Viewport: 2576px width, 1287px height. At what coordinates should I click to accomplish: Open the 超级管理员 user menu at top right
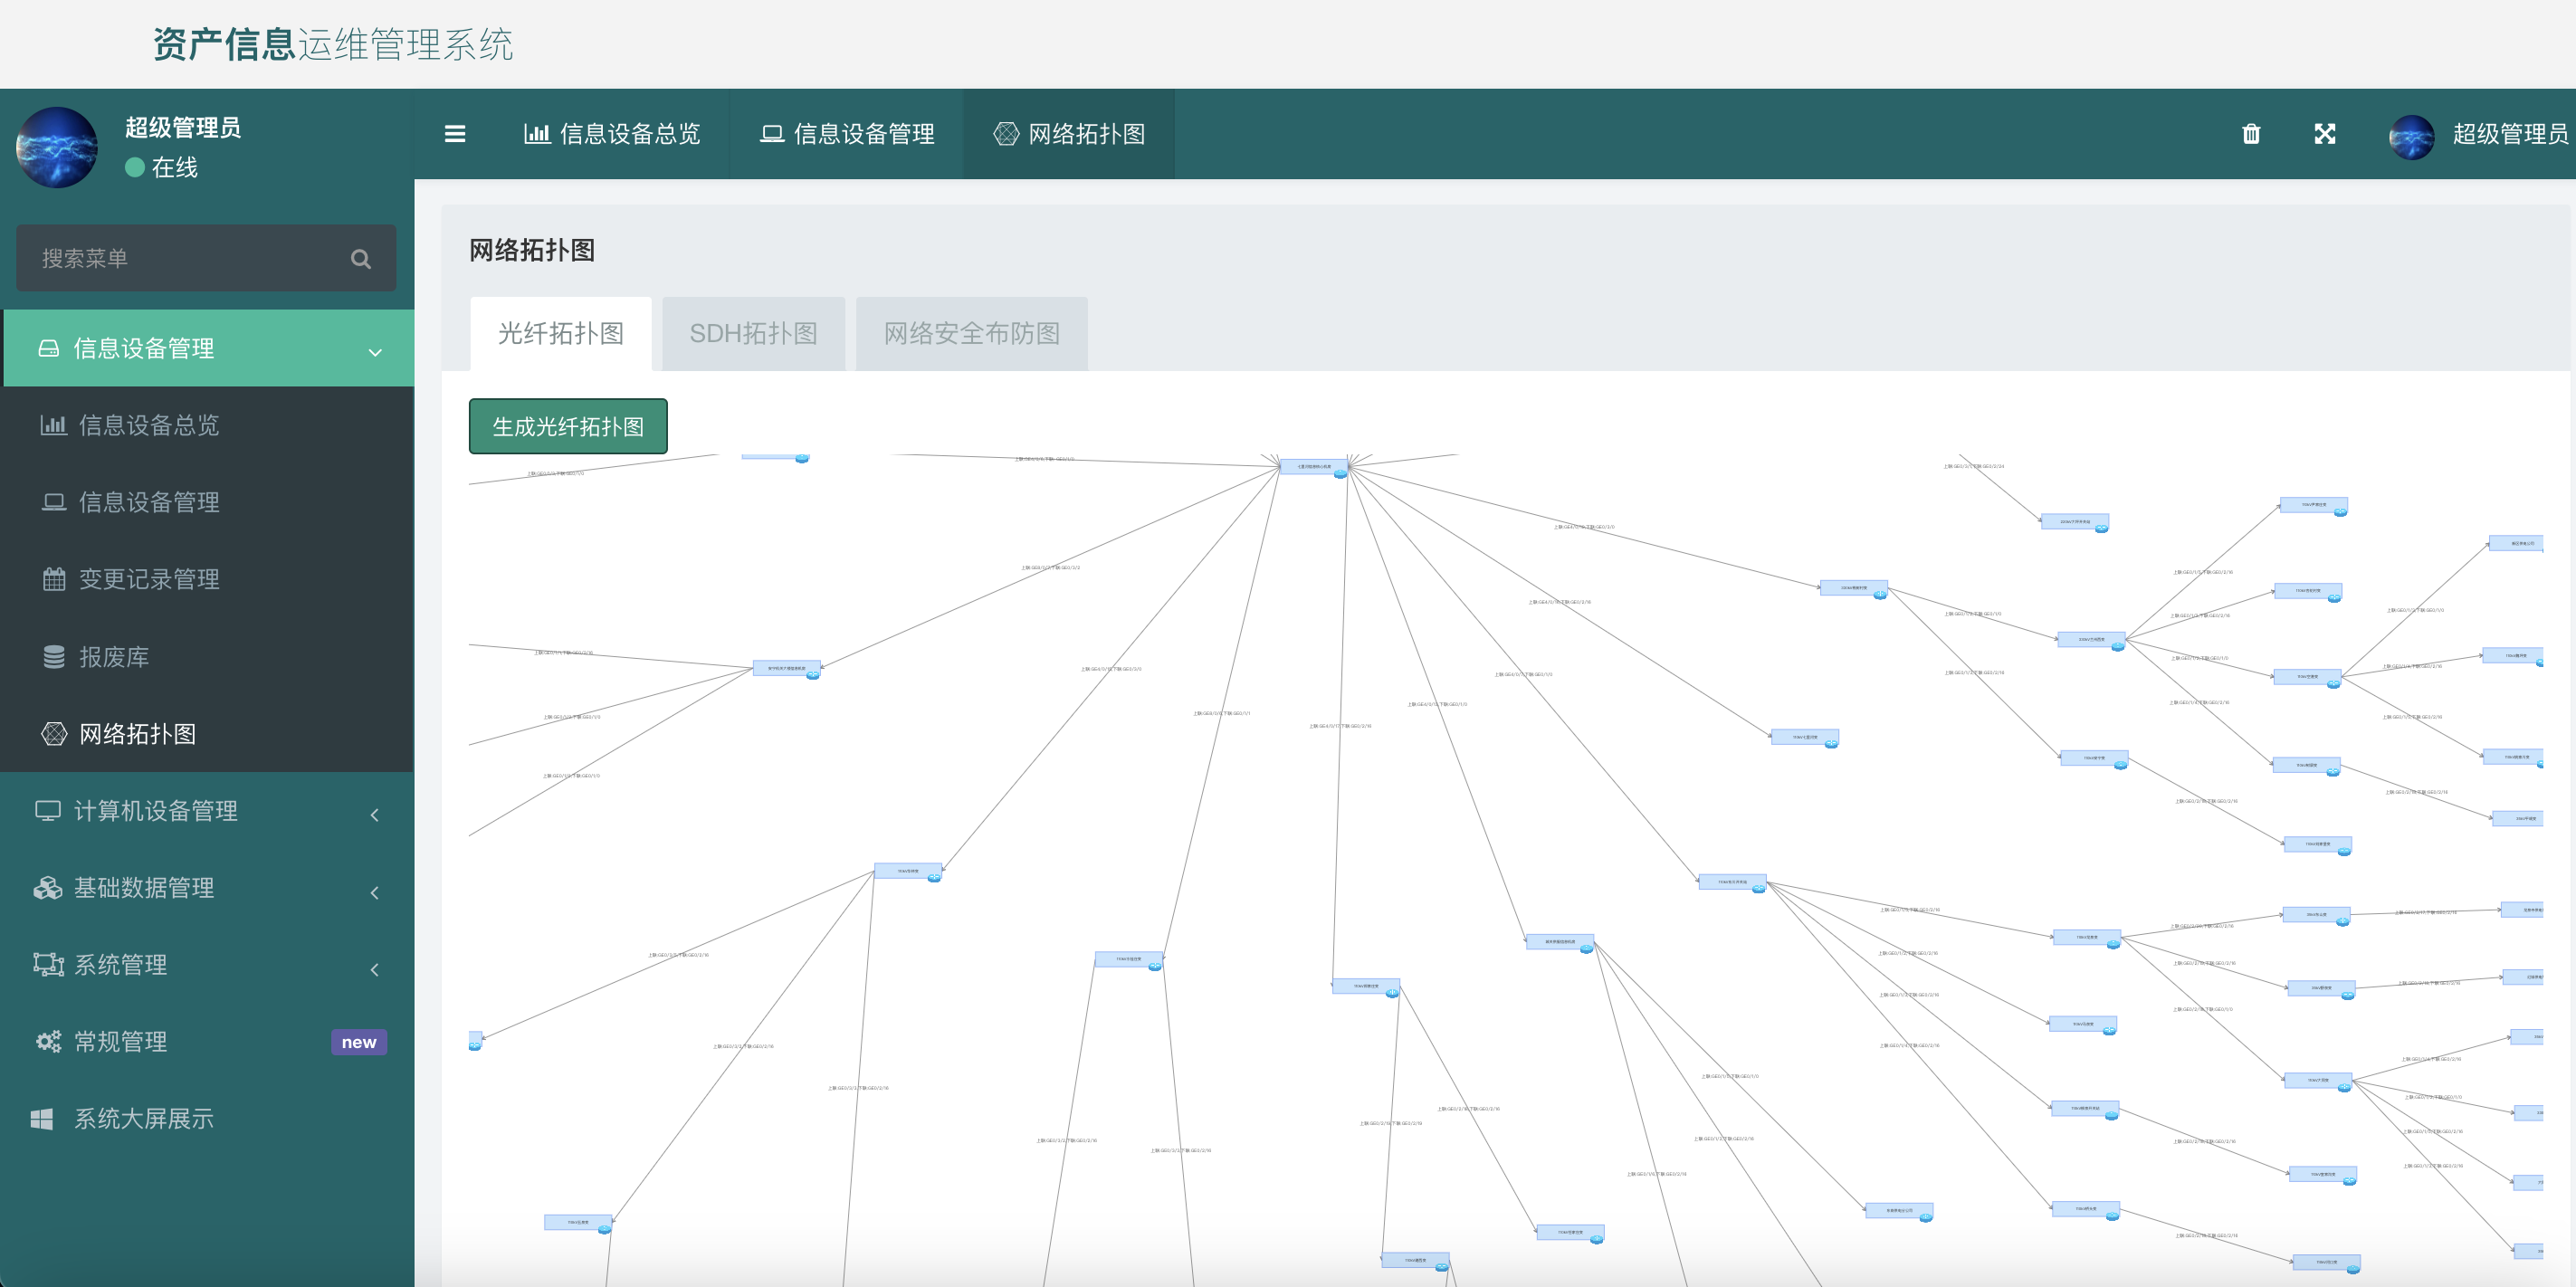tap(2477, 135)
